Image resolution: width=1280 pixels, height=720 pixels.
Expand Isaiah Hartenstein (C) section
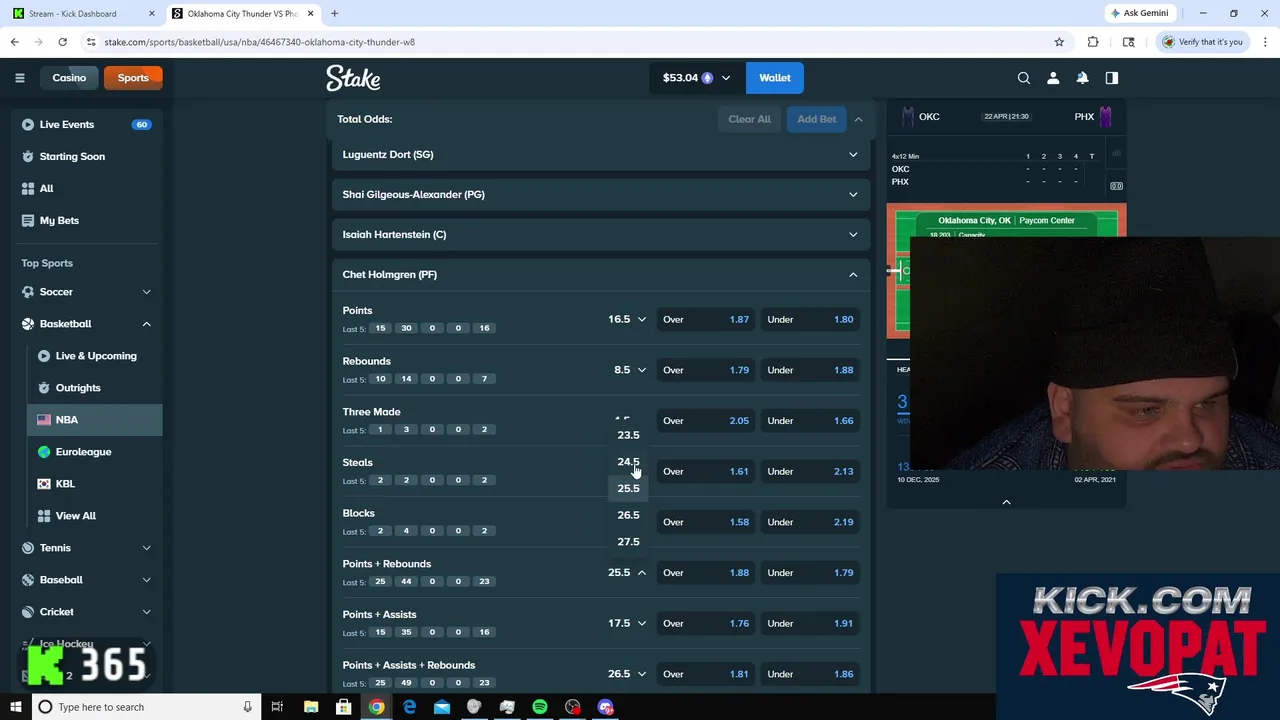click(x=600, y=234)
